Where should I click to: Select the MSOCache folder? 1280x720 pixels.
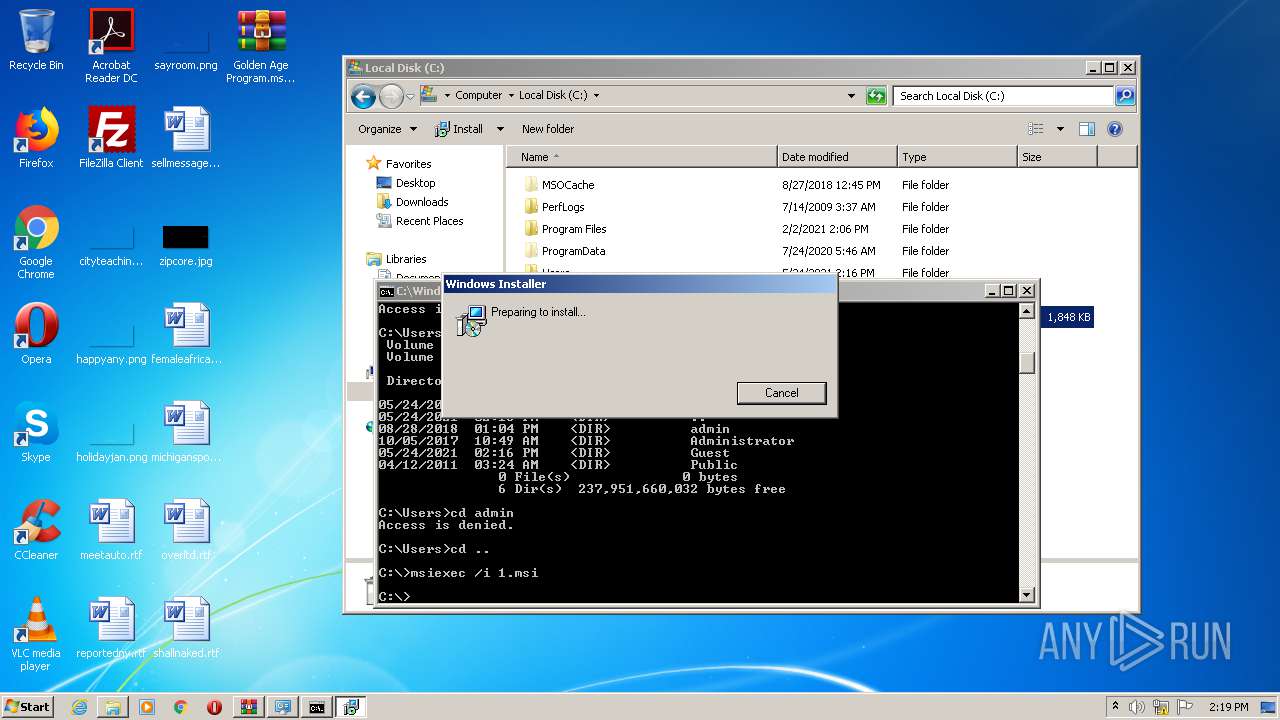tap(568, 185)
